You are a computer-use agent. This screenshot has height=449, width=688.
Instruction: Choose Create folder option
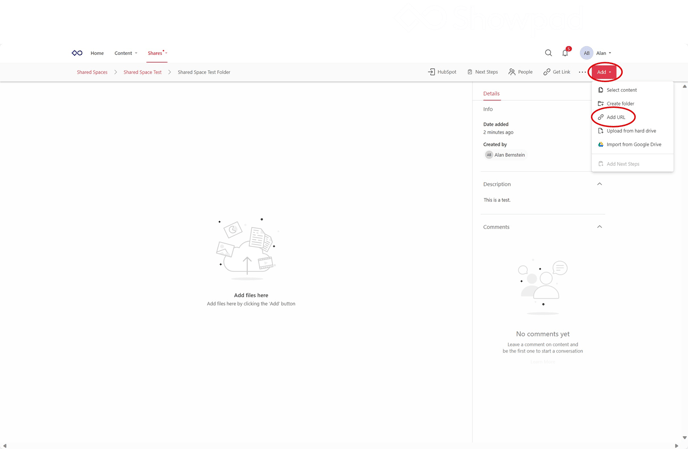click(620, 103)
